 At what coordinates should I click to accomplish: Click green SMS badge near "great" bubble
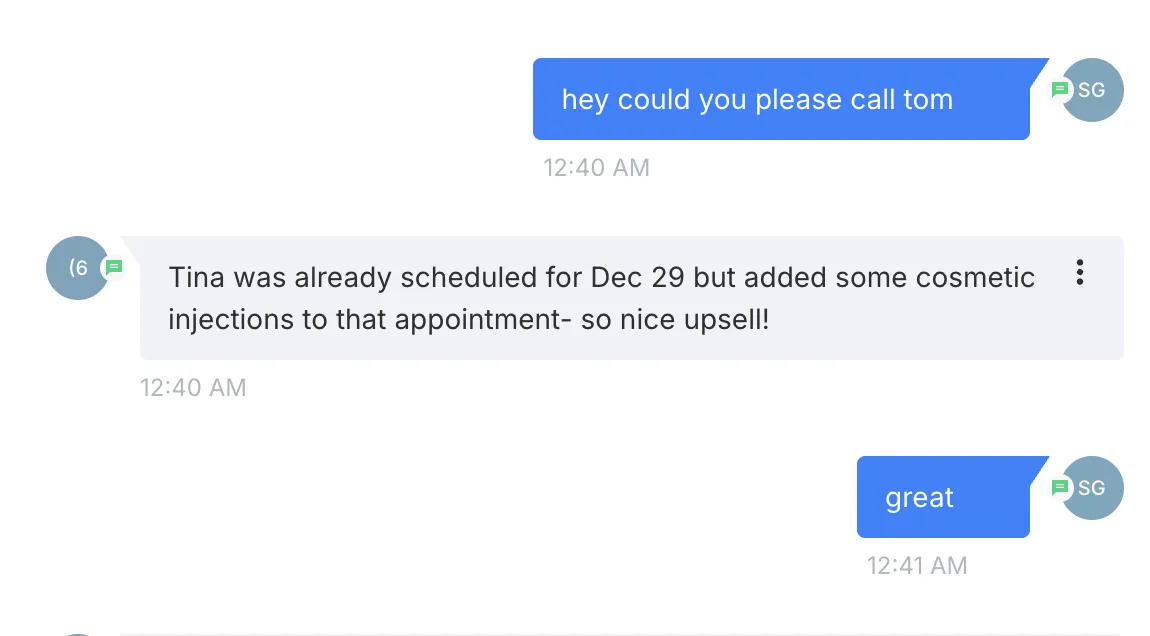1059,487
